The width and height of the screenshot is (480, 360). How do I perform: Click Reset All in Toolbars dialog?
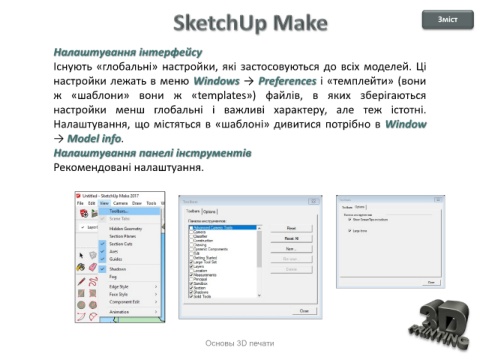click(291, 239)
